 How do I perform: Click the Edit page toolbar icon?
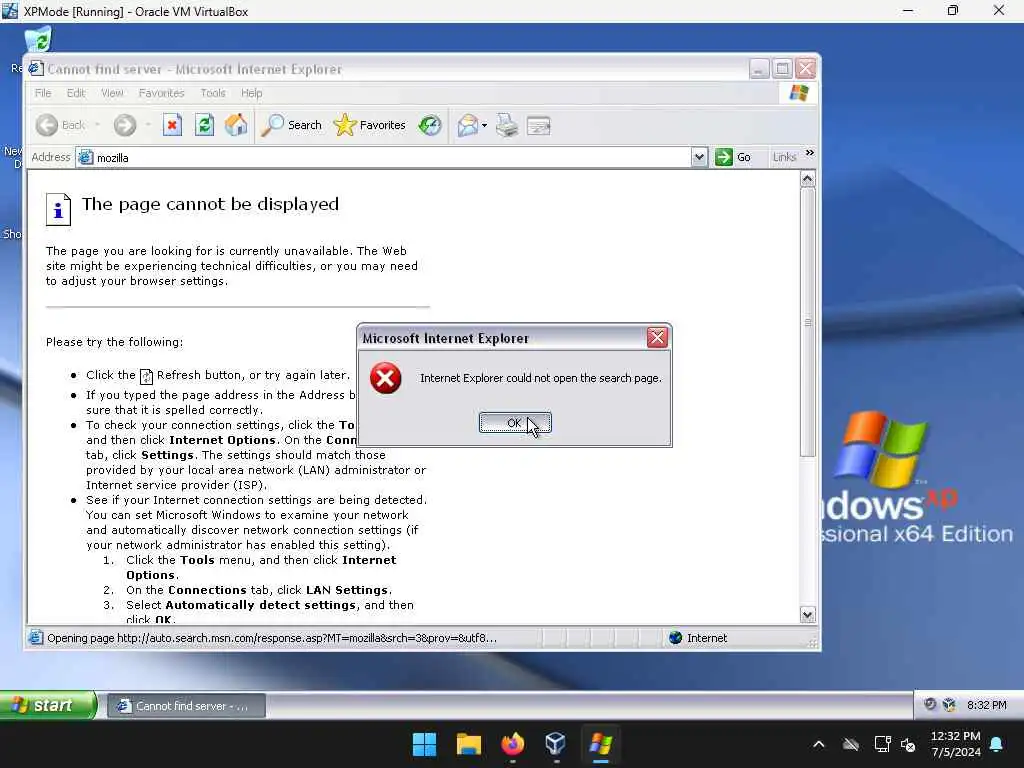point(539,125)
